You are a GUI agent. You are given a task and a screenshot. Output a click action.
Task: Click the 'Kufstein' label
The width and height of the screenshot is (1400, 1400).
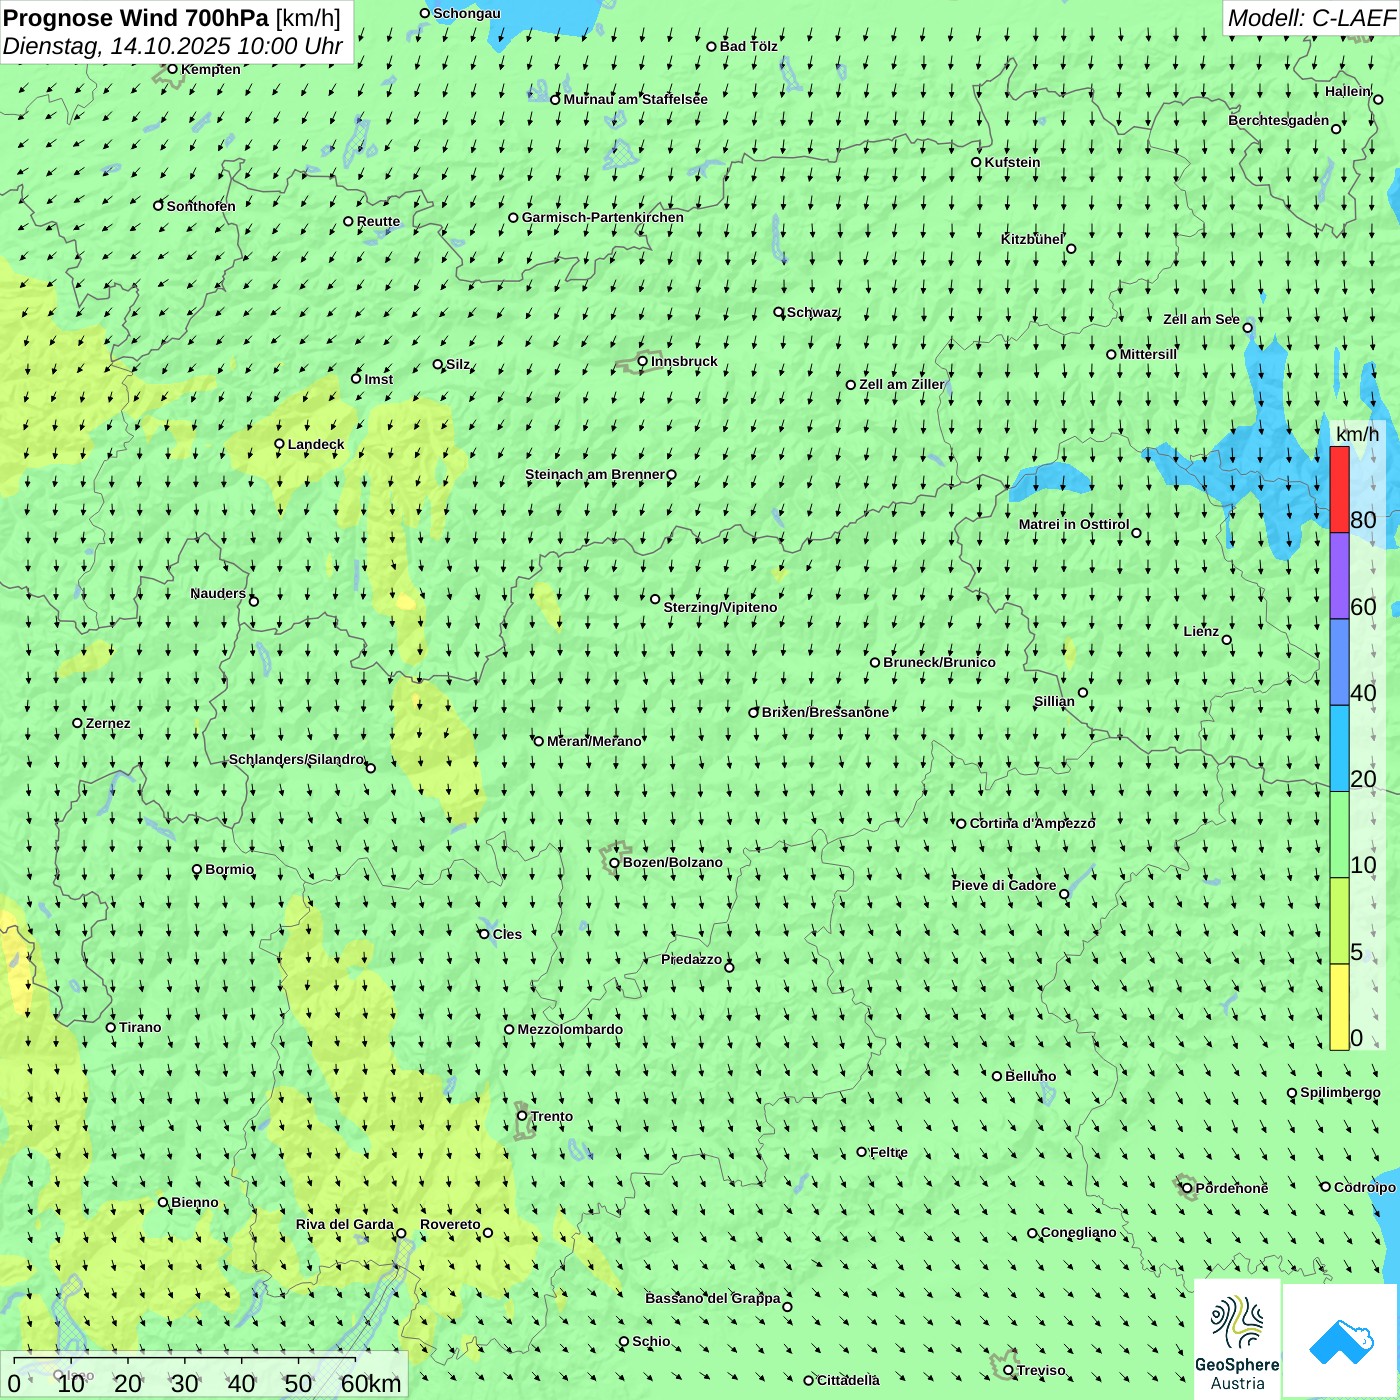click(1012, 162)
